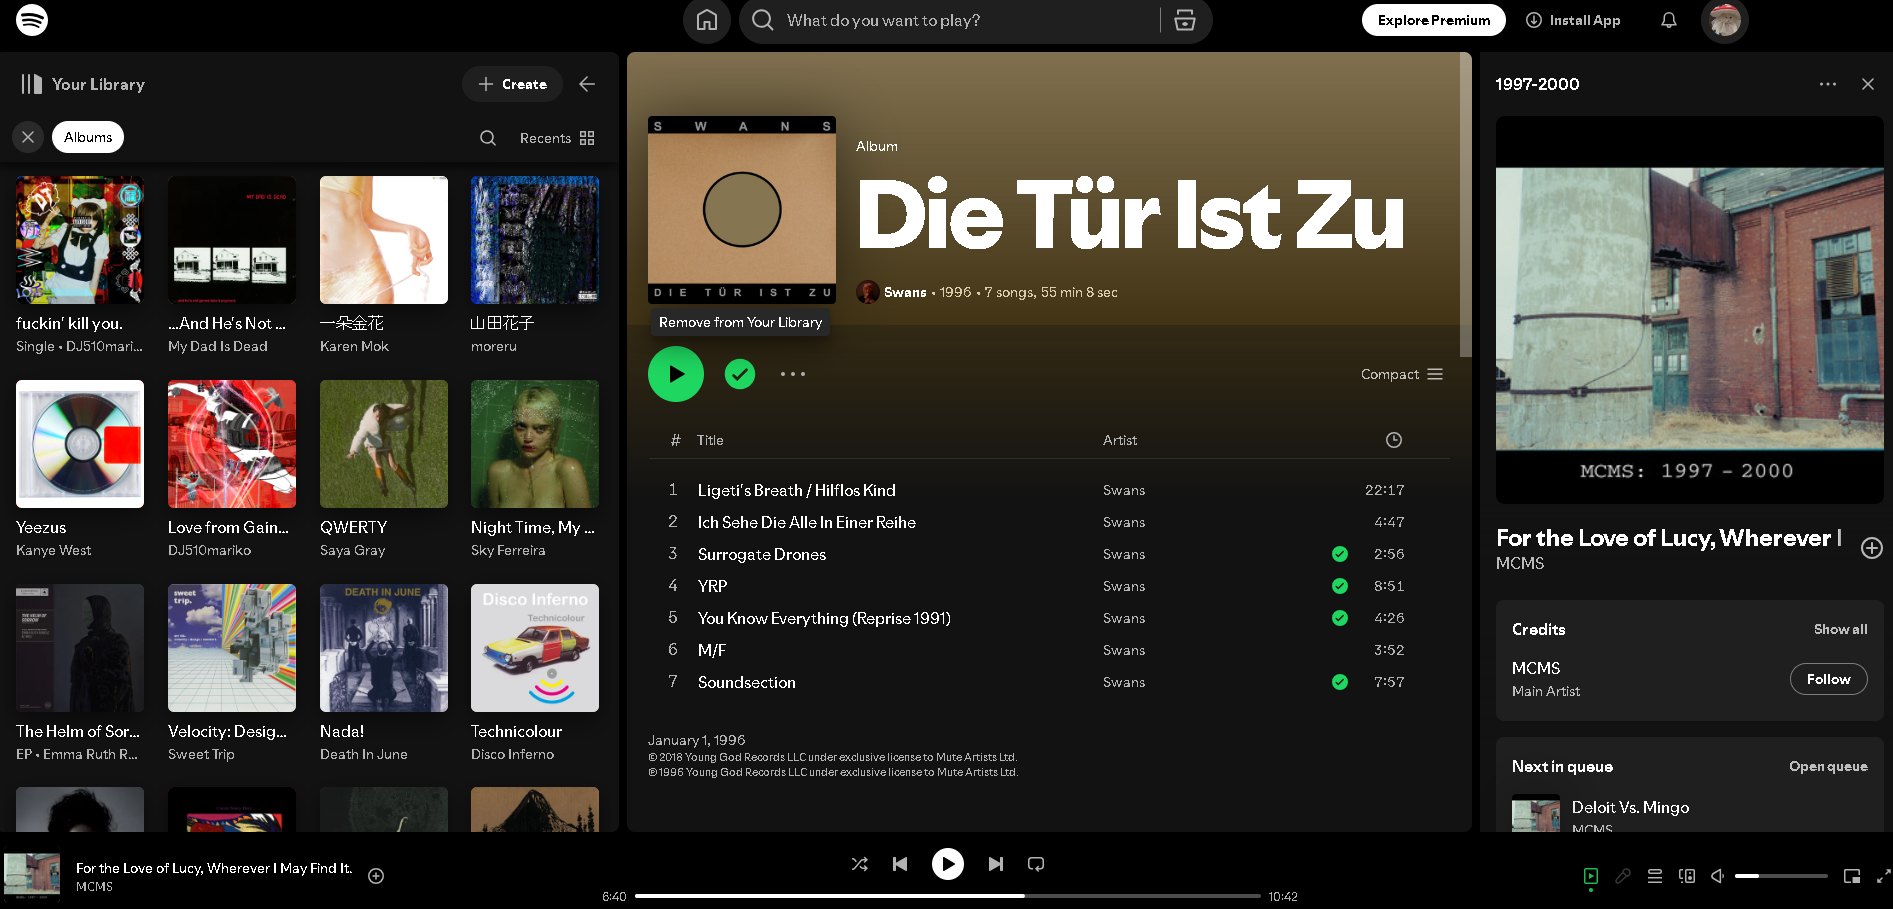
Task: Open queue link
Action: click(1828, 766)
